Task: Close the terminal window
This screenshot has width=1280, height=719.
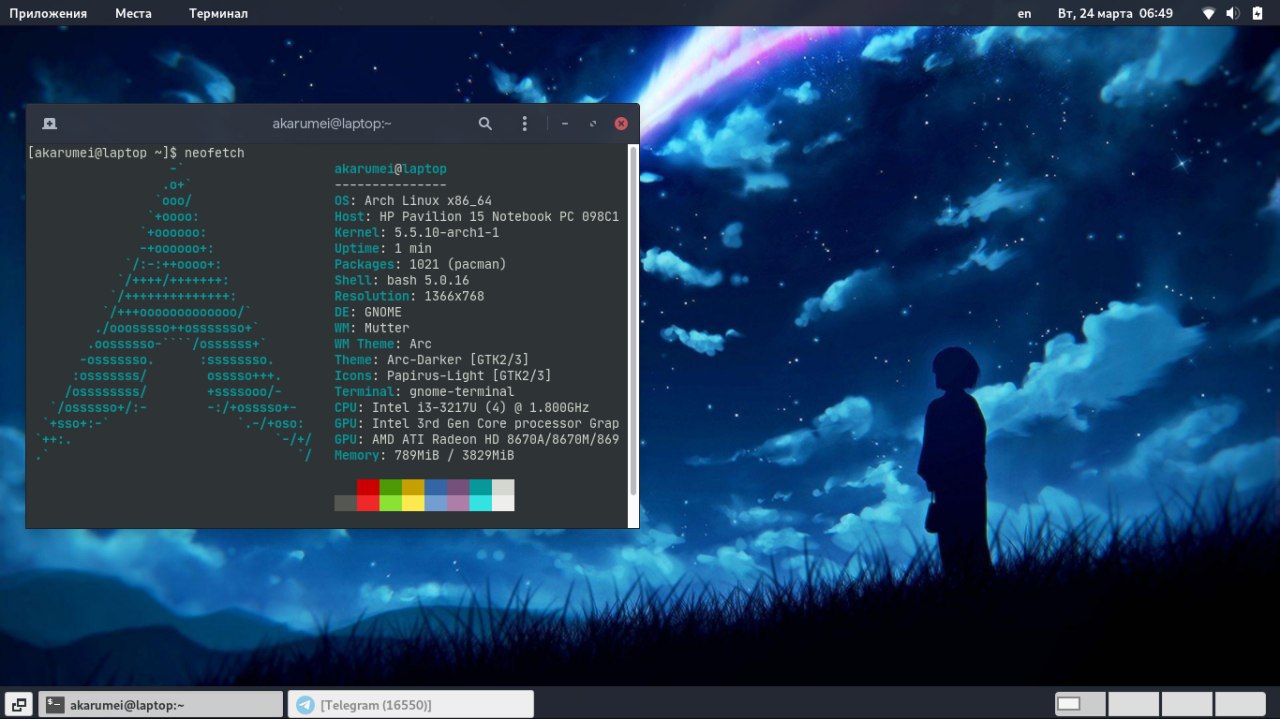Action: click(x=621, y=124)
